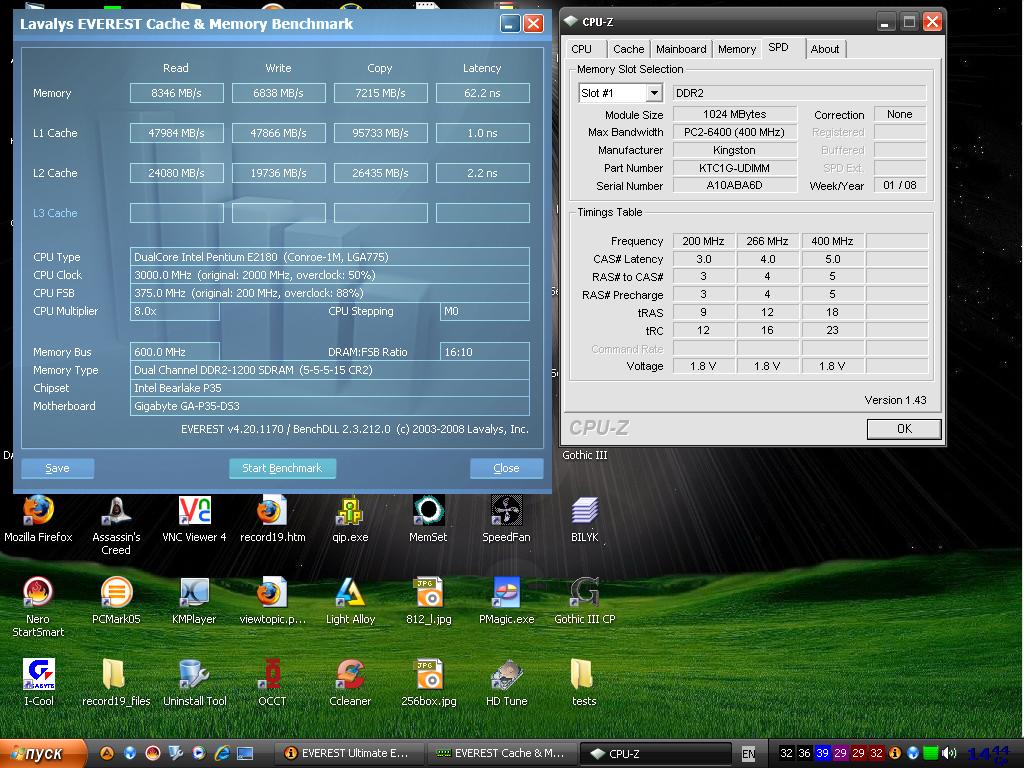Click Max Bandwidth PC2-6400 (400 MHz) field
The height and width of the screenshot is (768, 1024).
pyautogui.click(x=734, y=132)
